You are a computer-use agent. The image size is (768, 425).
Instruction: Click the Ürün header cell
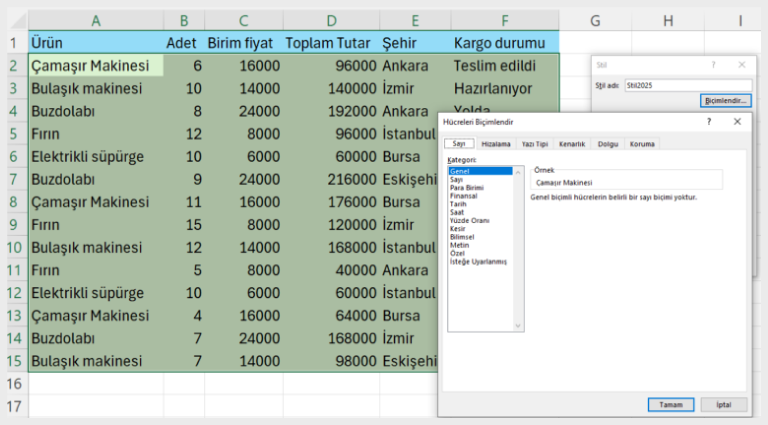click(x=96, y=43)
